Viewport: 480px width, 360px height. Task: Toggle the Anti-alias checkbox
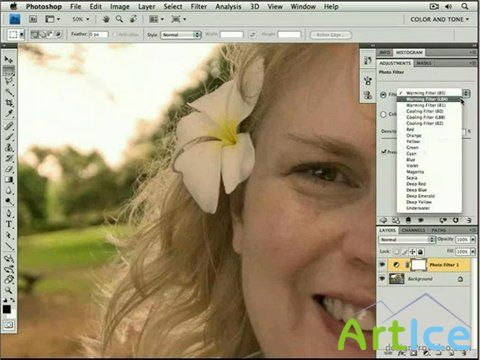[115, 34]
